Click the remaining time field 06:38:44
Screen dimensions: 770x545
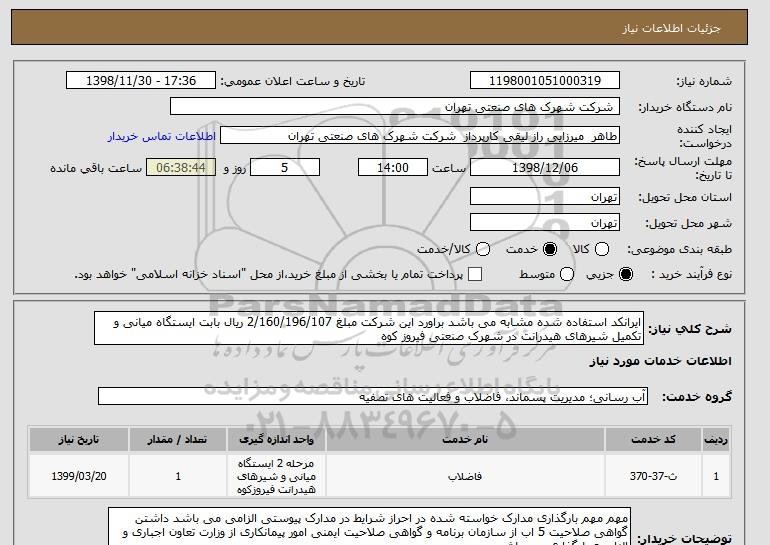pos(181,167)
